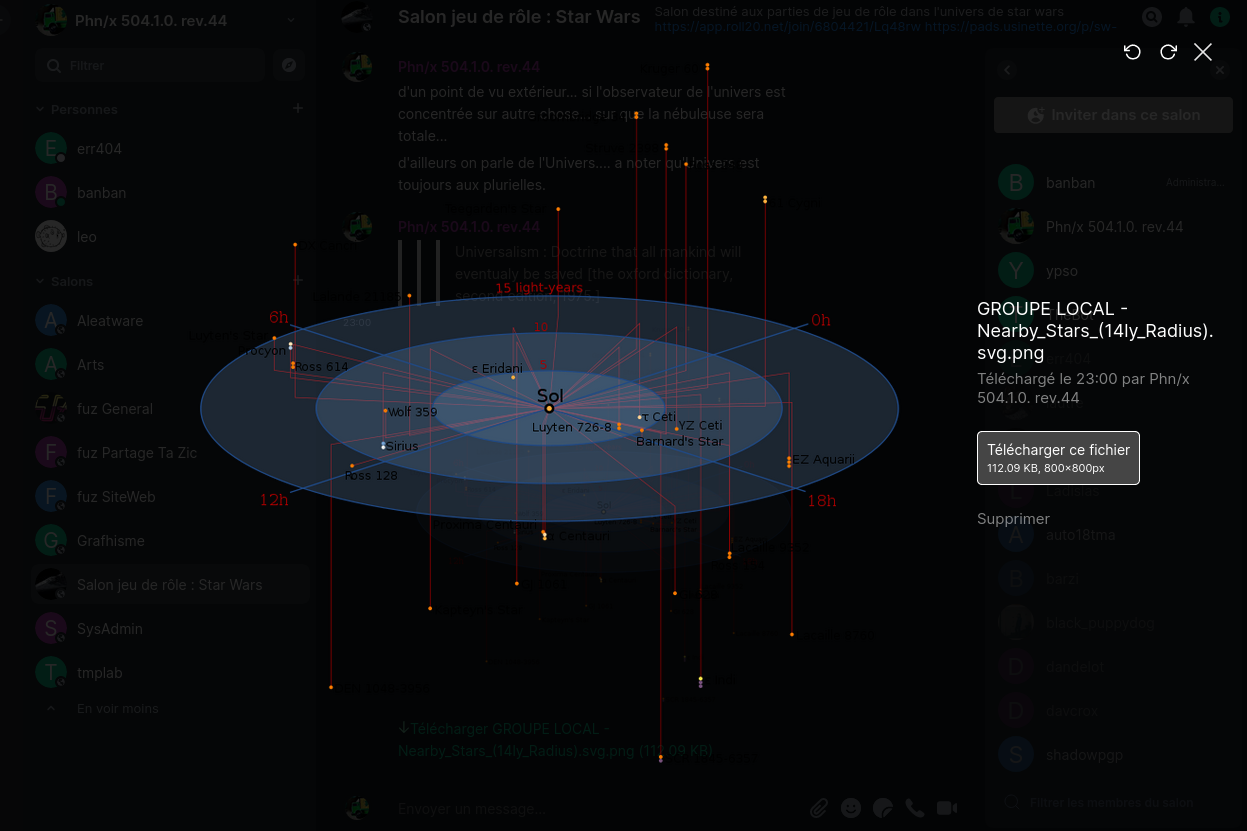Open the tmplab room
Viewport: 1247px width, 831px height.
tap(170, 673)
